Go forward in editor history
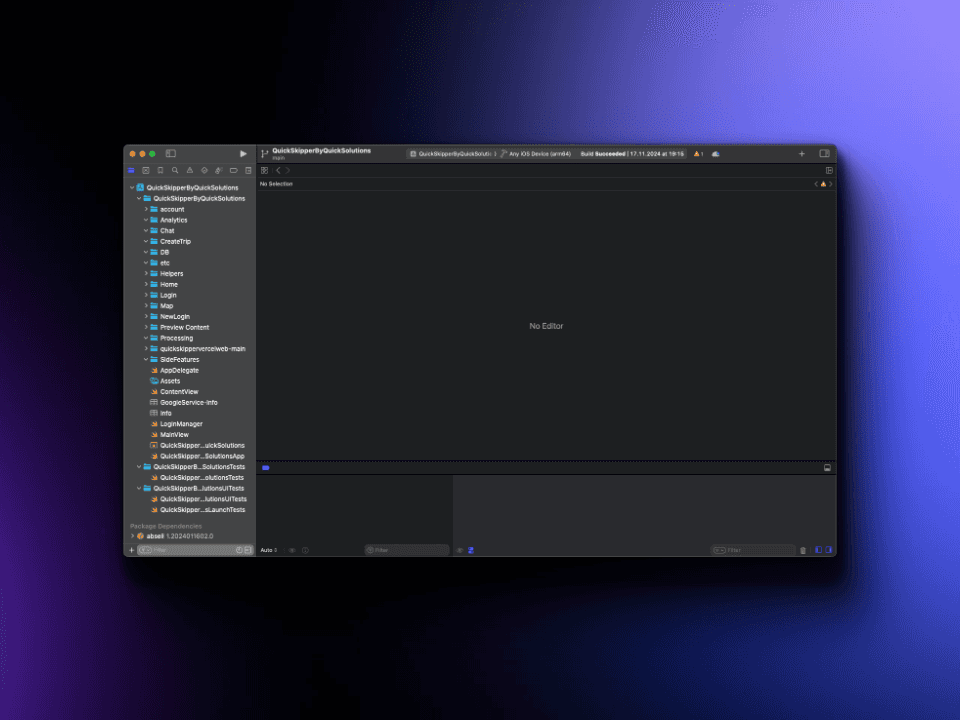Screen dimensions: 960x720 pos(288,171)
